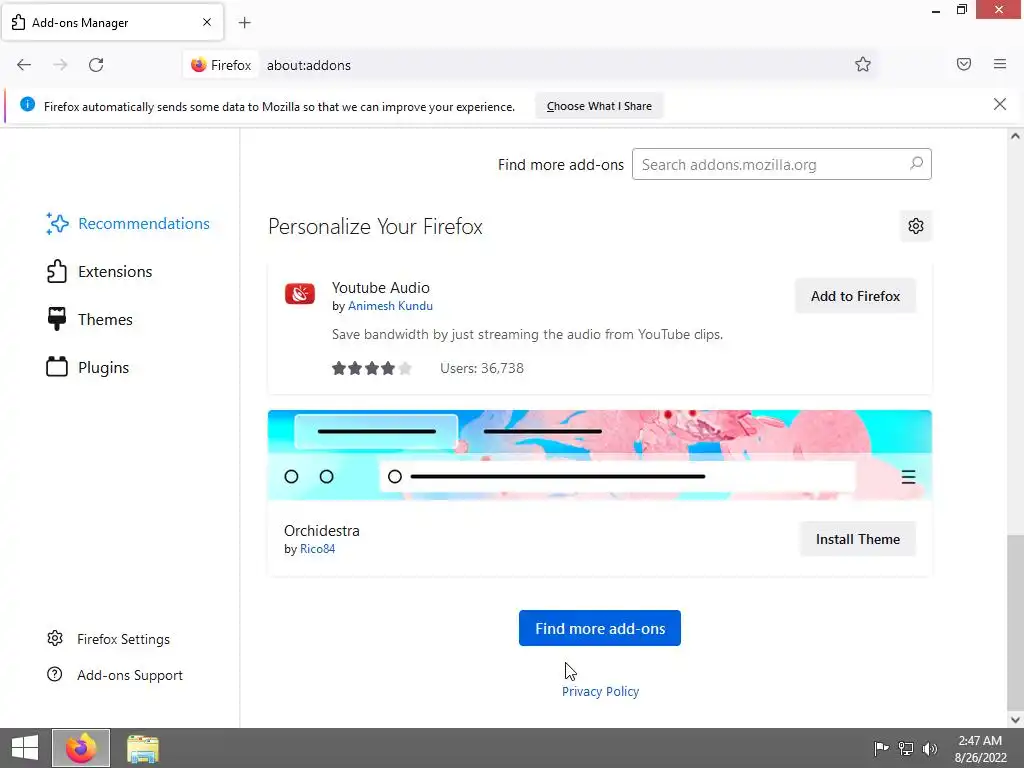Close the Add-ons Manager tab

pyautogui.click(x=206, y=22)
